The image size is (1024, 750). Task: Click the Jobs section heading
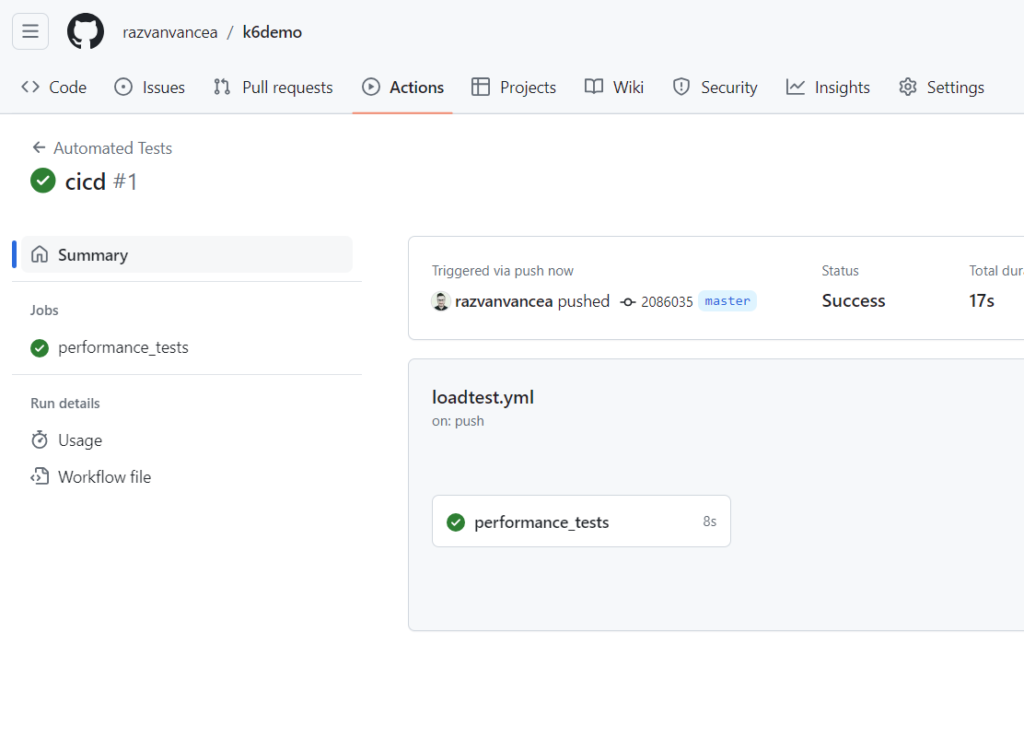coord(44,310)
